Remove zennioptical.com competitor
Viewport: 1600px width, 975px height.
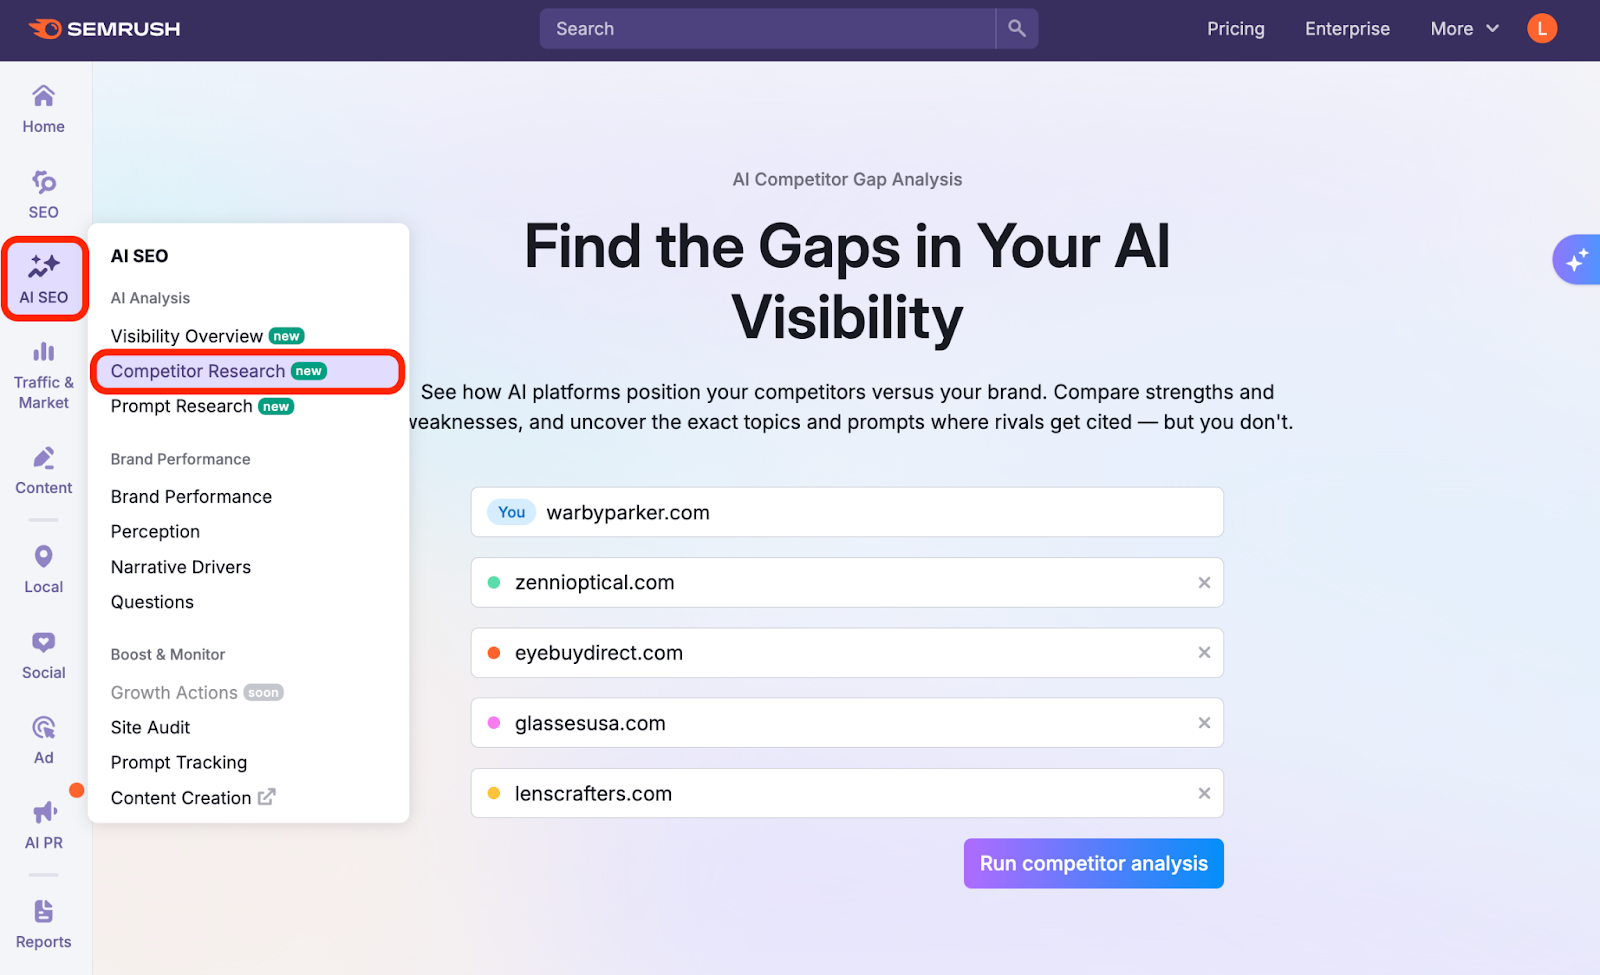(1204, 583)
